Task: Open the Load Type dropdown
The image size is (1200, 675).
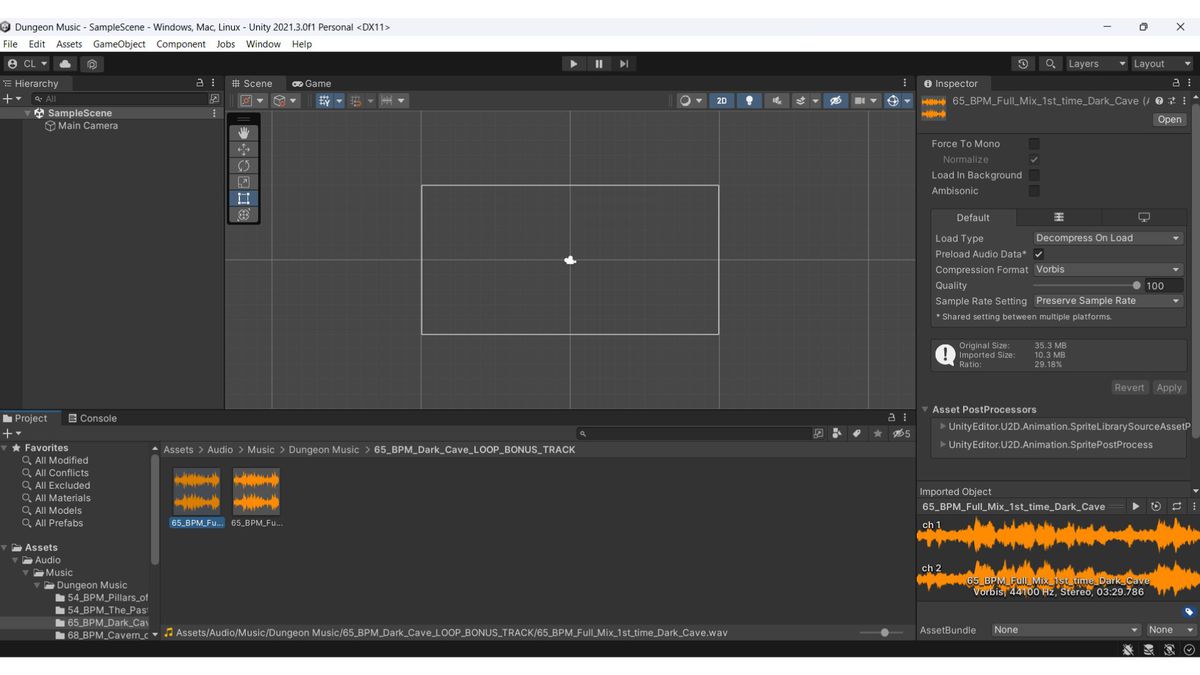Action: pyautogui.click(x=1107, y=238)
